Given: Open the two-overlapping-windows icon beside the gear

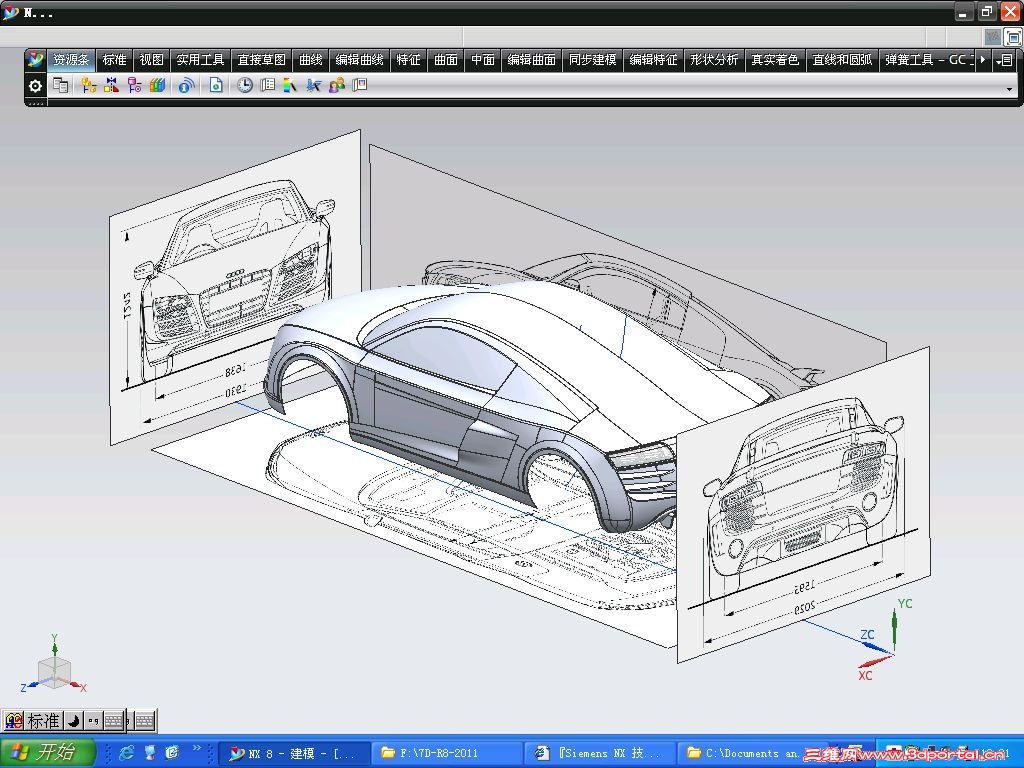Looking at the screenshot, I should [x=61, y=85].
